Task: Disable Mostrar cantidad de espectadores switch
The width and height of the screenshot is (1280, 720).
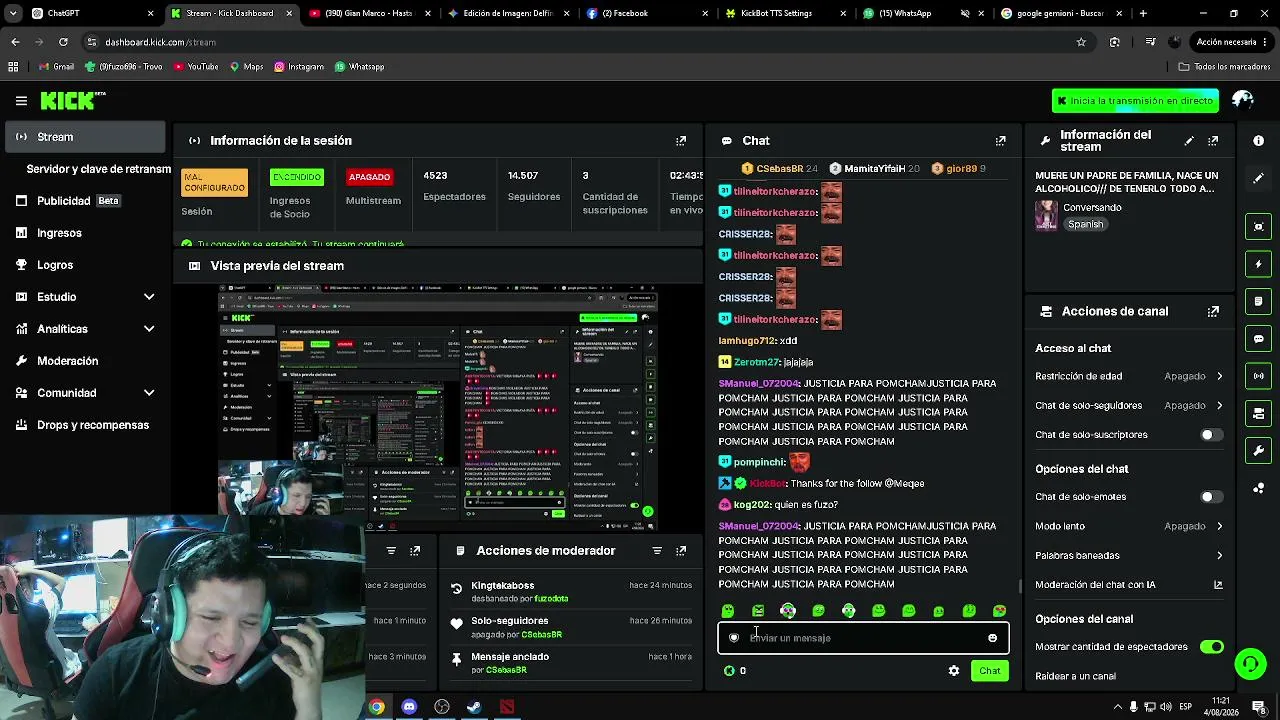Action: point(1211,647)
